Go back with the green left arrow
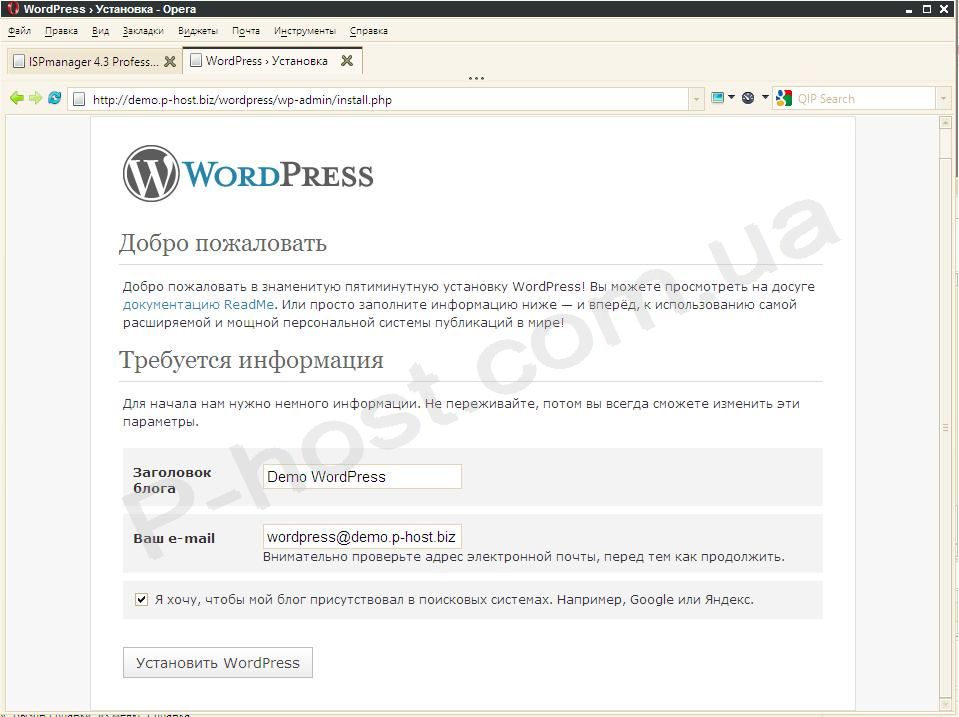 tap(17, 98)
